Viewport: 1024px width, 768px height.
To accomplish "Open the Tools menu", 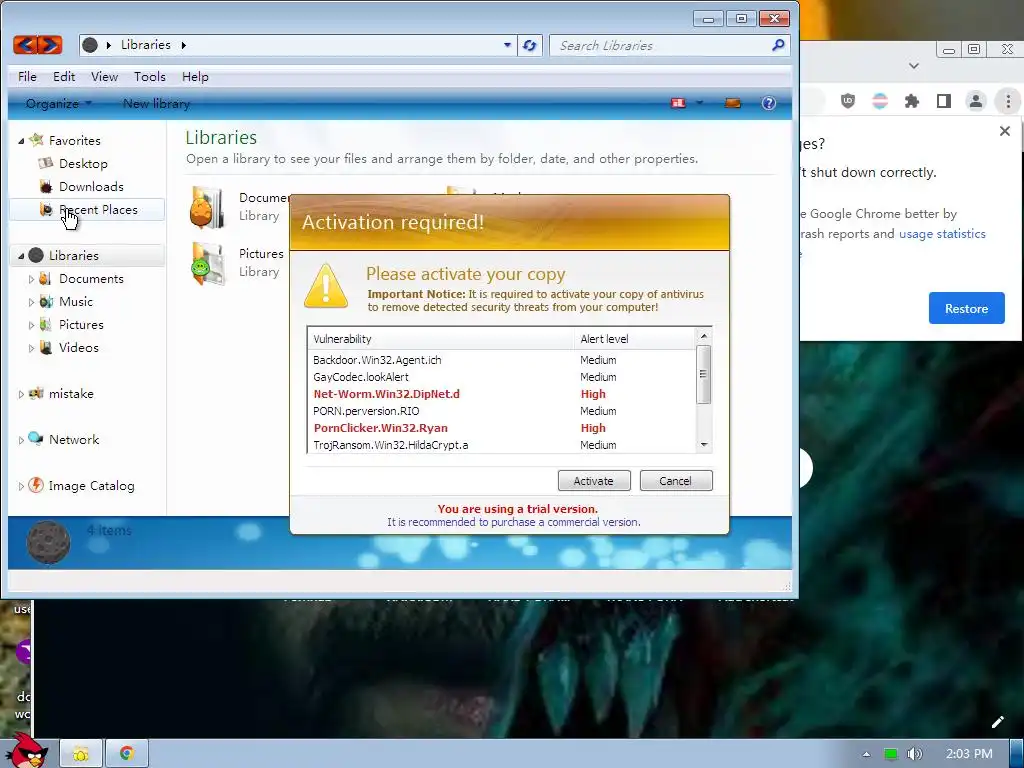I will point(150,76).
